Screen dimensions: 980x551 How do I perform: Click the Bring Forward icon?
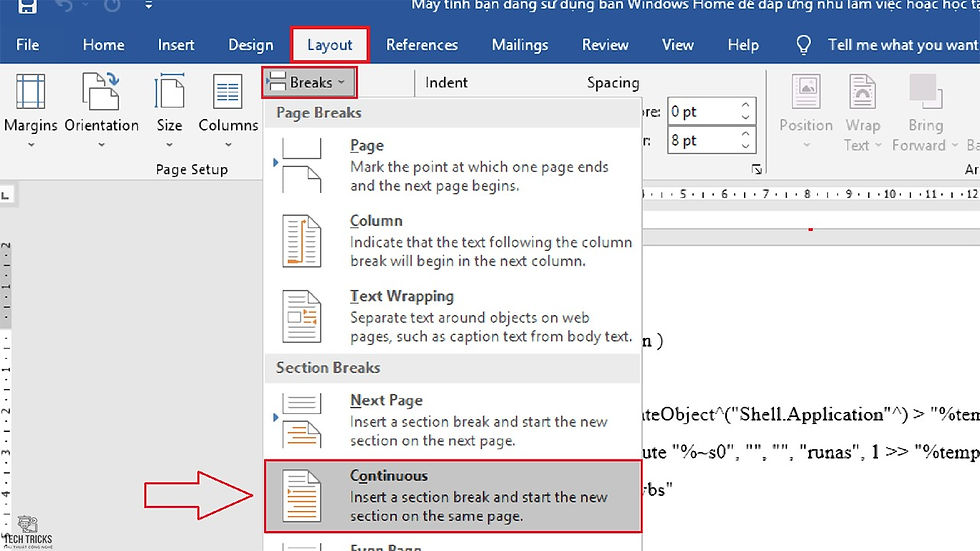[x=926, y=92]
